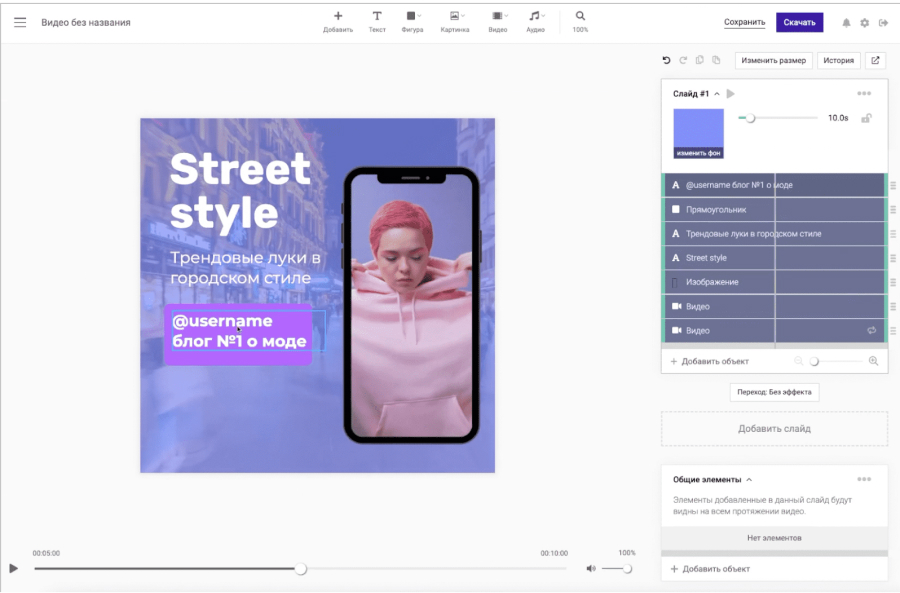Click the 100% zoom magnifier
The height and width of the screenshot is (593, 900).
coord(580,21)
